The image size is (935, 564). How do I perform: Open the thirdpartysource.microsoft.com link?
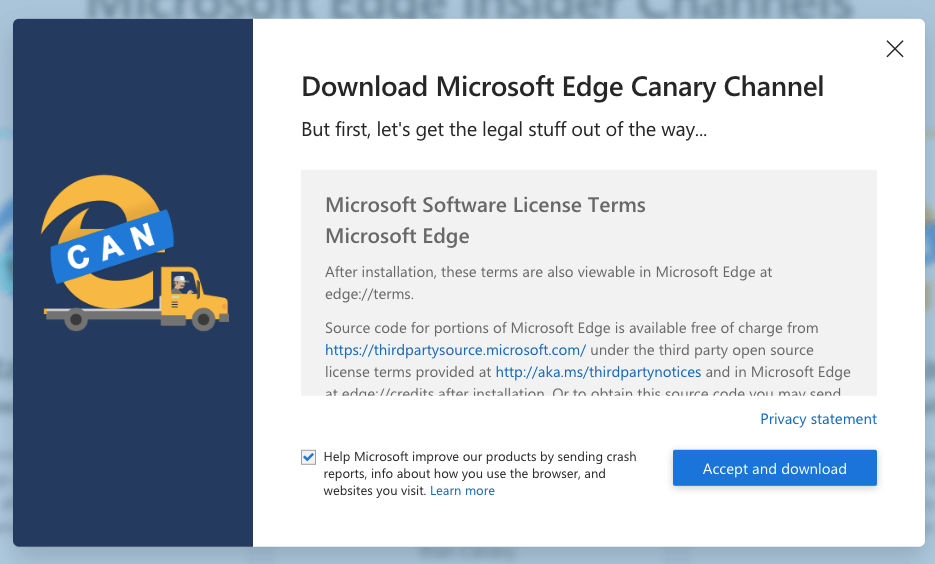pos(455,350)
